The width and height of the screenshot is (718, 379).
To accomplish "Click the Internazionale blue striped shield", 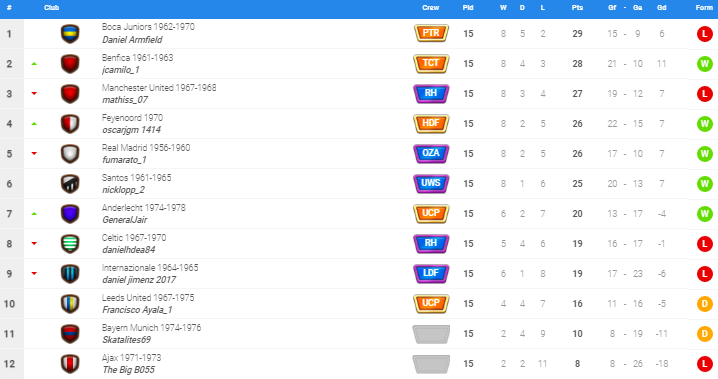I will coord(70,274).
